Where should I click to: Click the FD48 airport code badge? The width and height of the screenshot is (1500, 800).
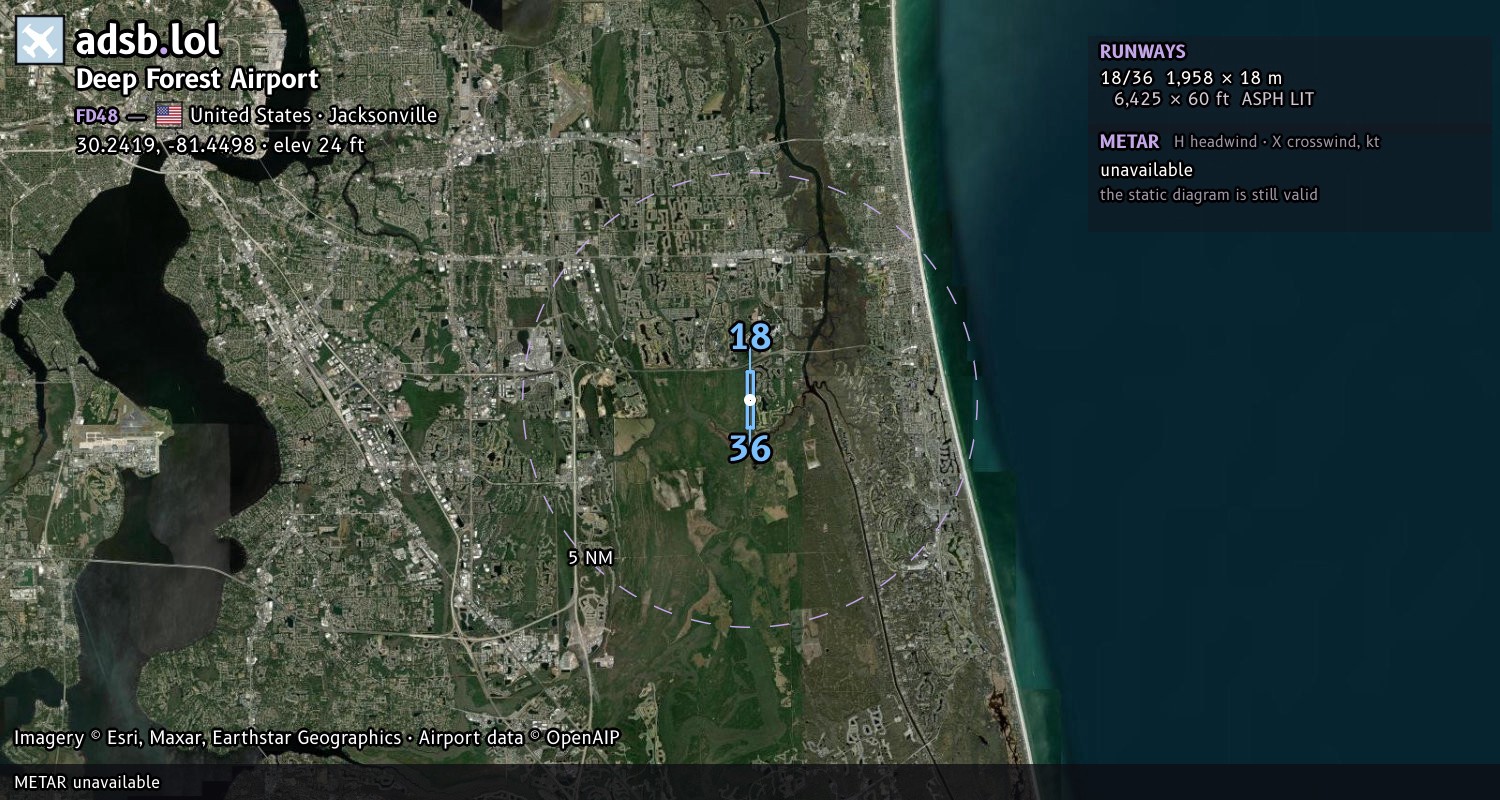point(97,116)
